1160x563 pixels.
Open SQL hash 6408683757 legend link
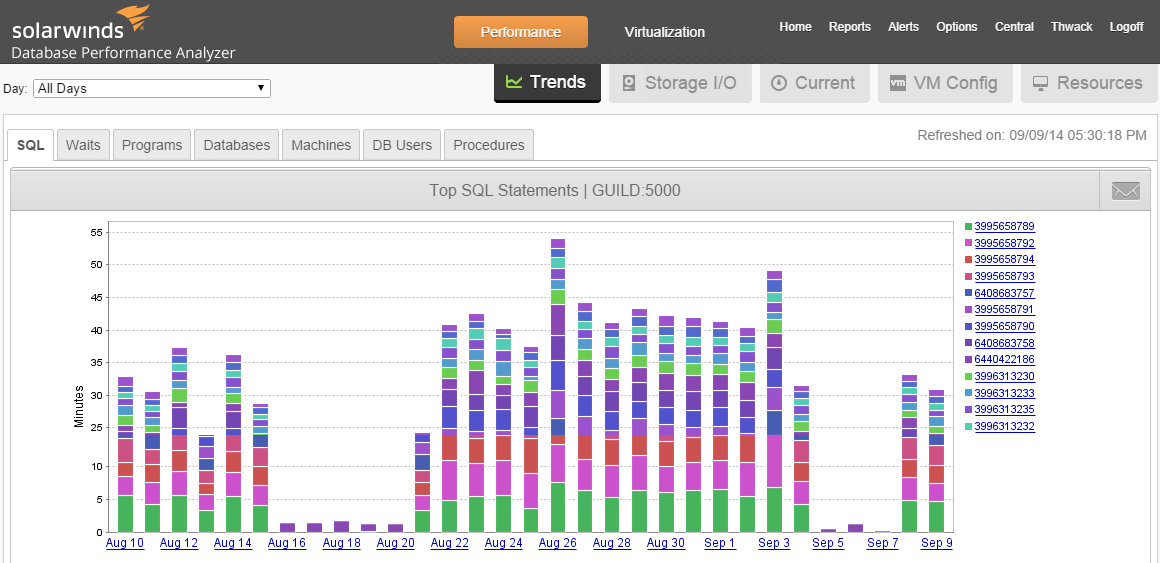1004,293
